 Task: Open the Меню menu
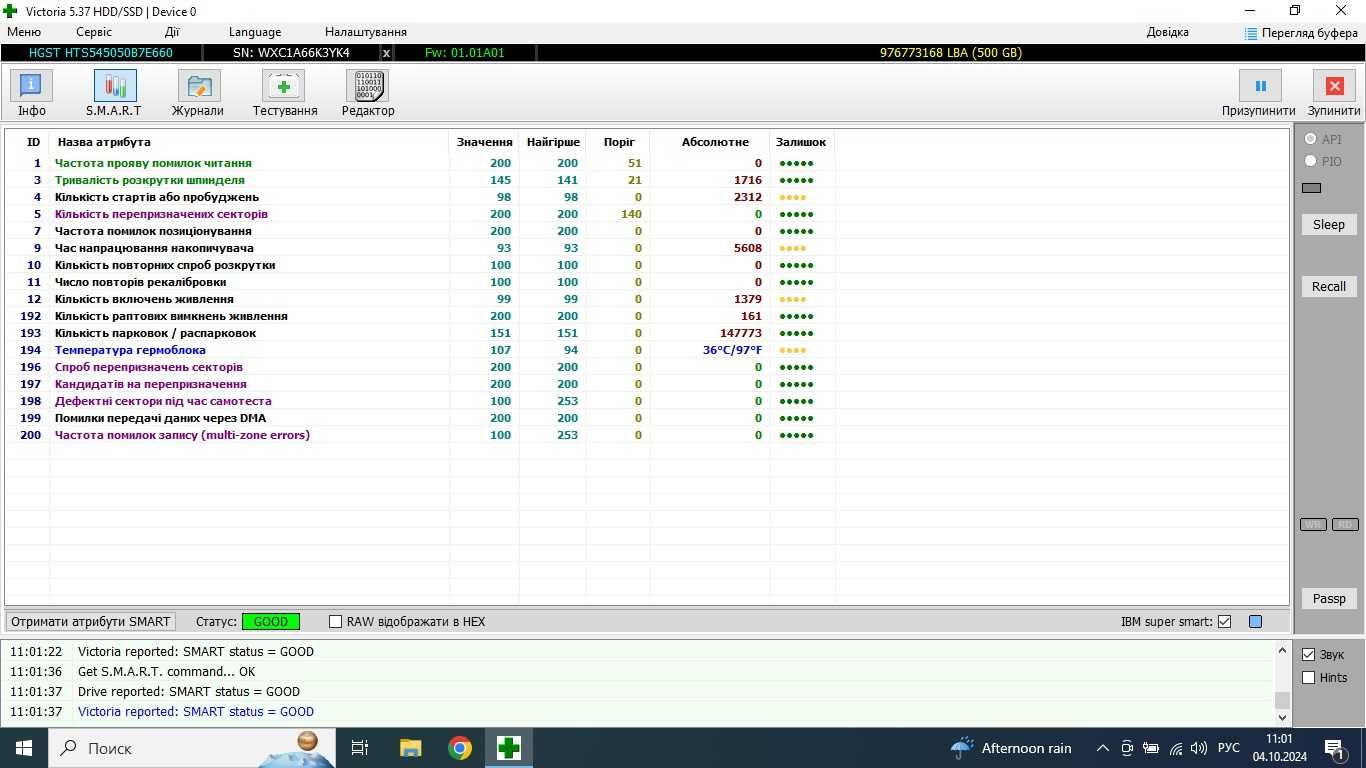(x=24, y=32)
